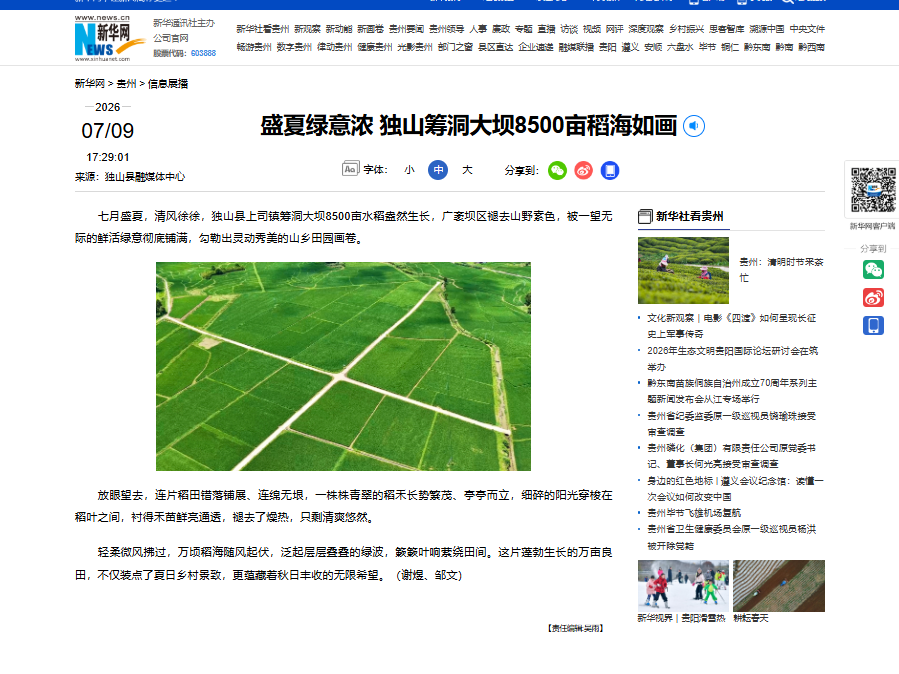This screenshot has height=674, width=899.
Task: Click 新华网 in the breadcrumb
Action: (x=89, y=84)
